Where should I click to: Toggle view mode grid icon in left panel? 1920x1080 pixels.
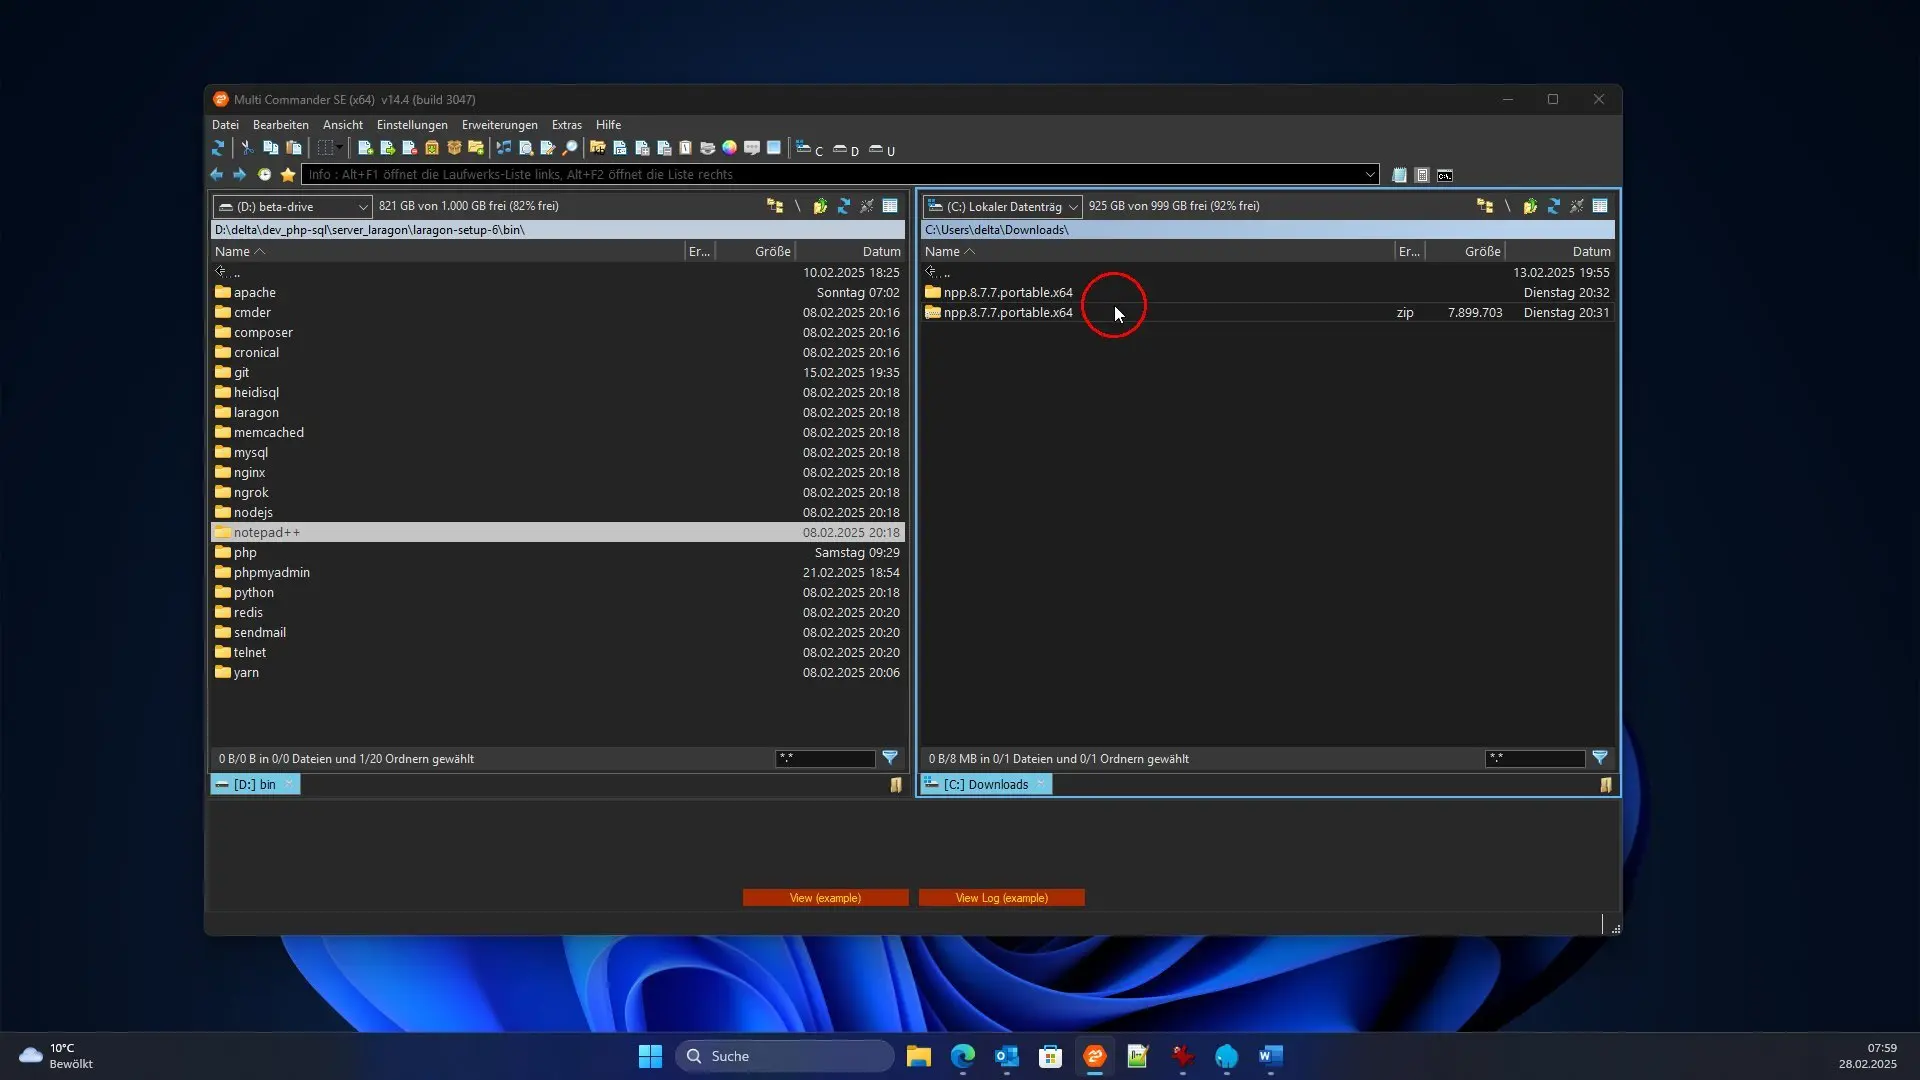click(x=890, y=206)
